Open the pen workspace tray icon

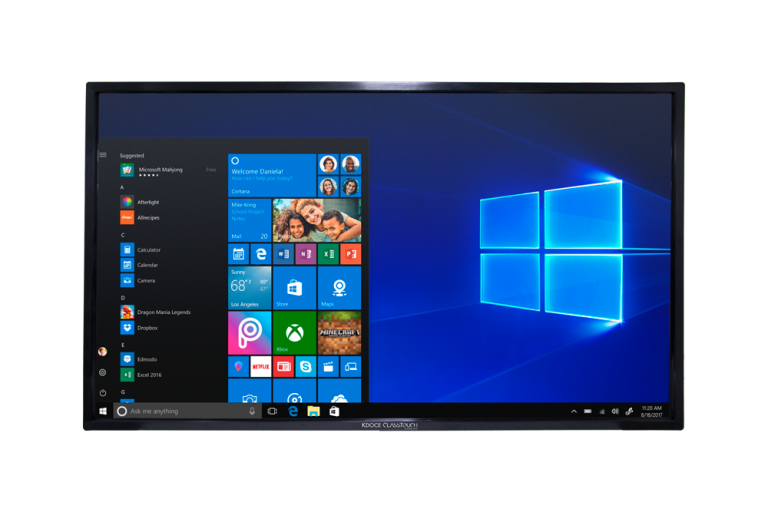(629, 411)
